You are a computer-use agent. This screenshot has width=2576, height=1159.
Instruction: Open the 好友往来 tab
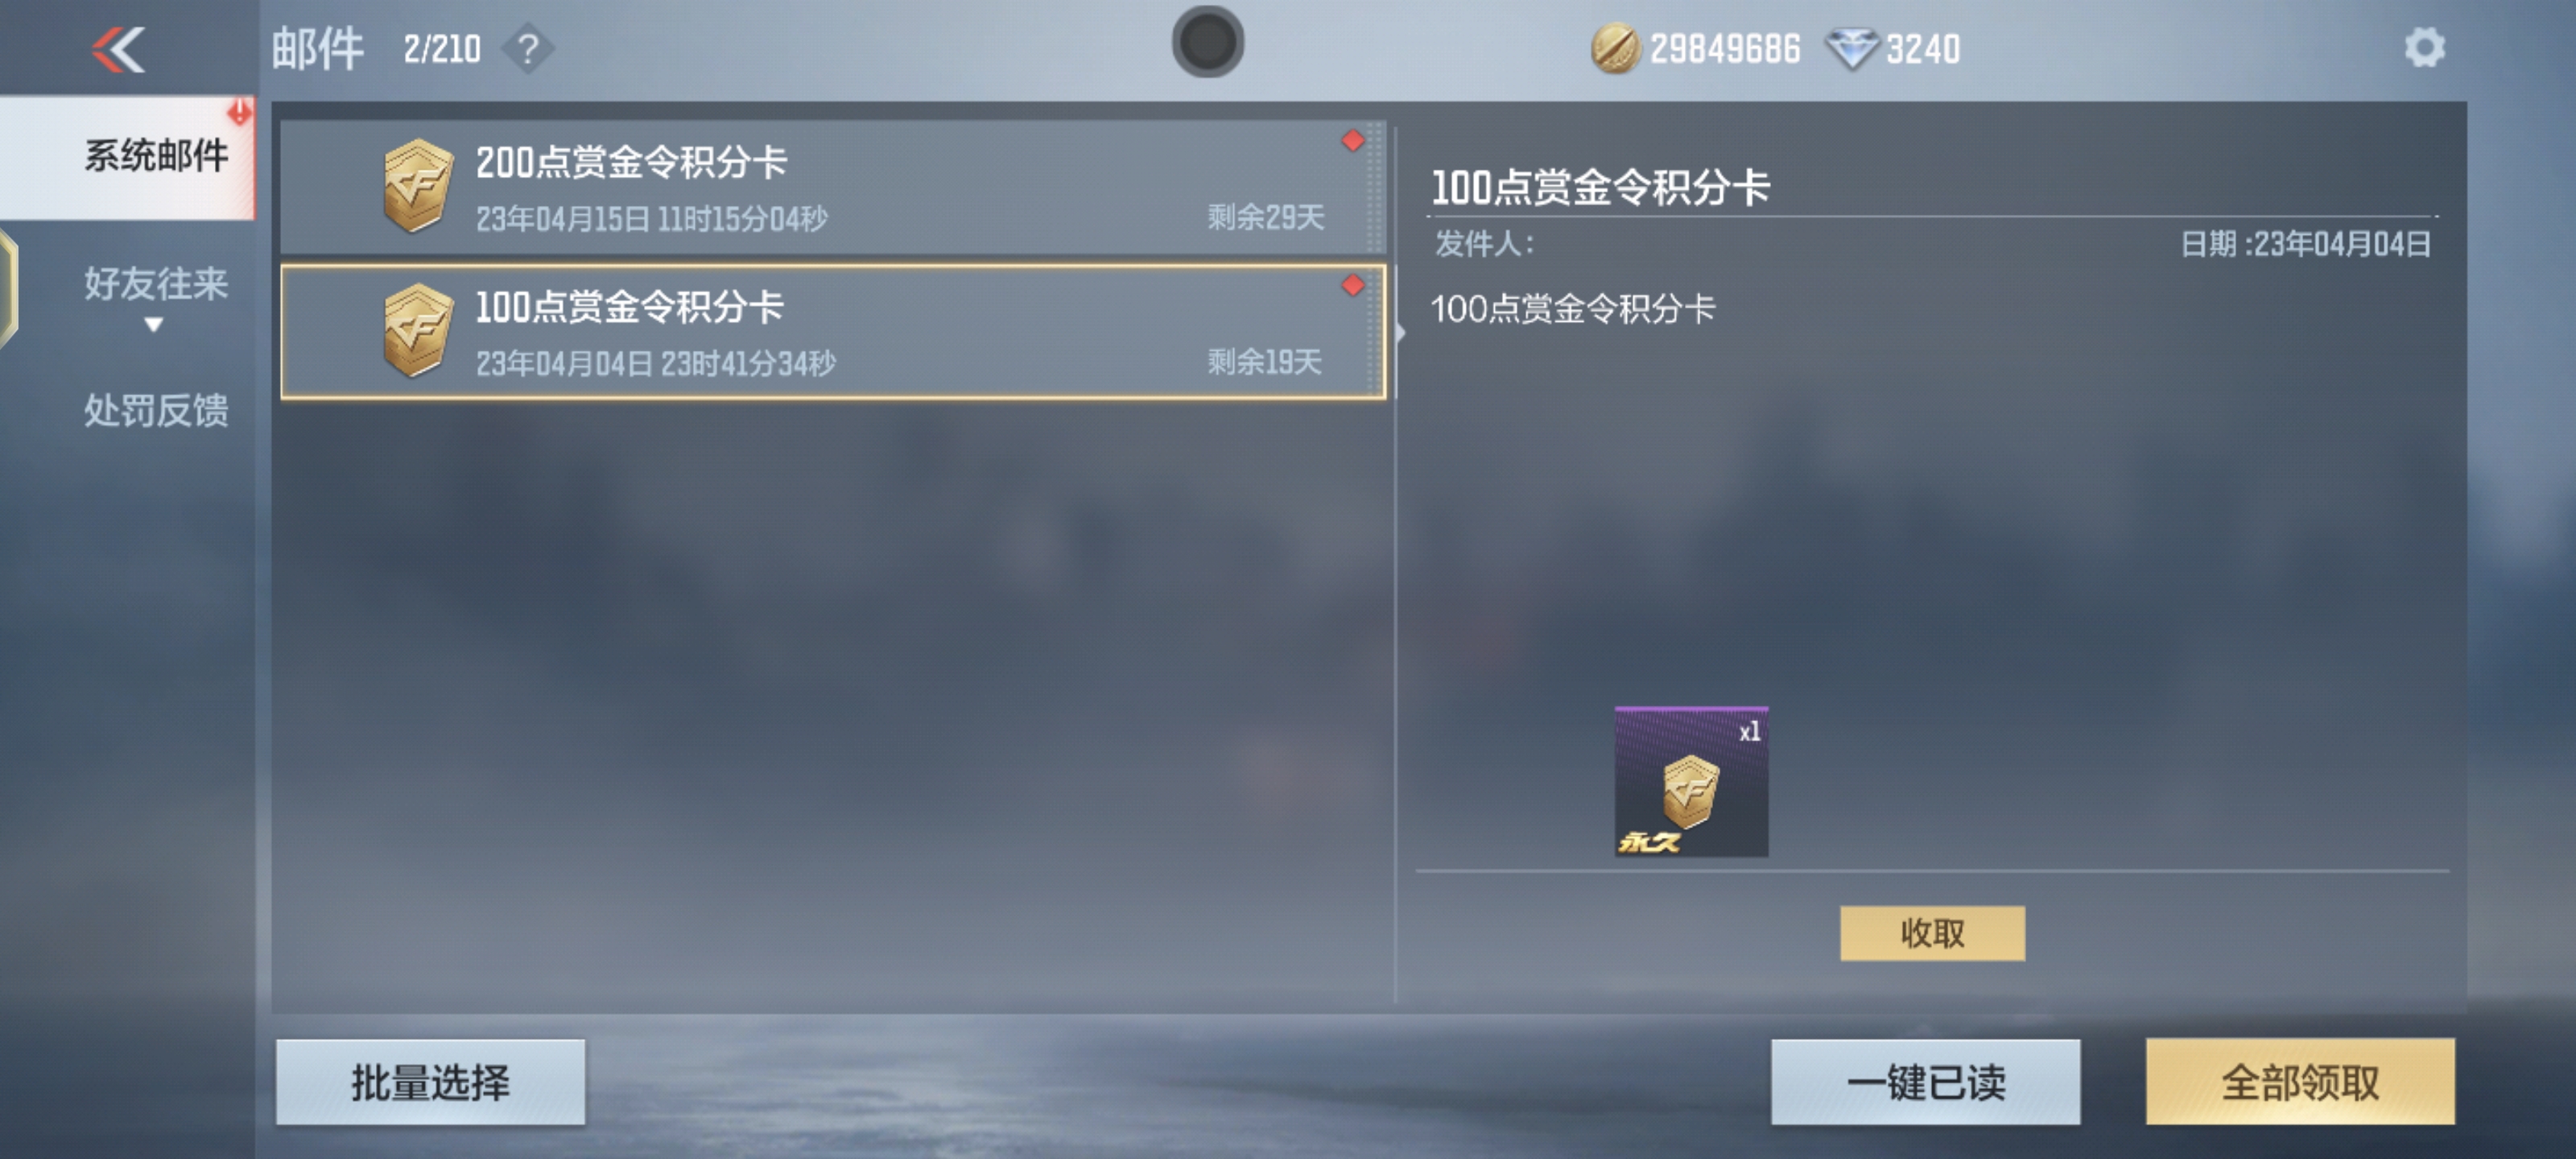coord(155,285)
